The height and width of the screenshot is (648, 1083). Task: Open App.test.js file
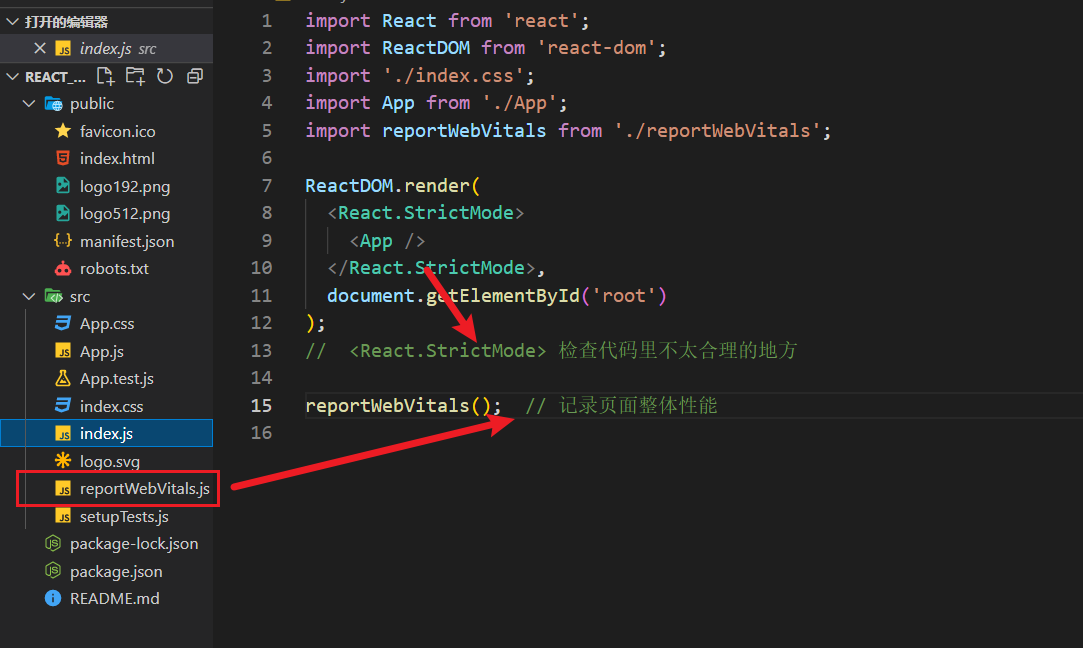(x=117, y=379)
